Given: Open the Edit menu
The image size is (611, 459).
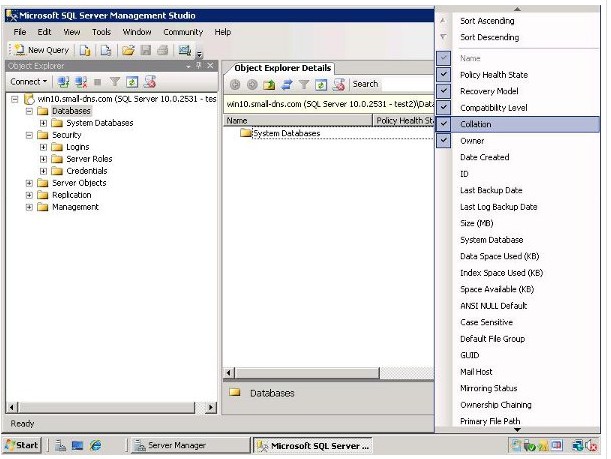Looking at the screenshot, I should click(44, 32).
